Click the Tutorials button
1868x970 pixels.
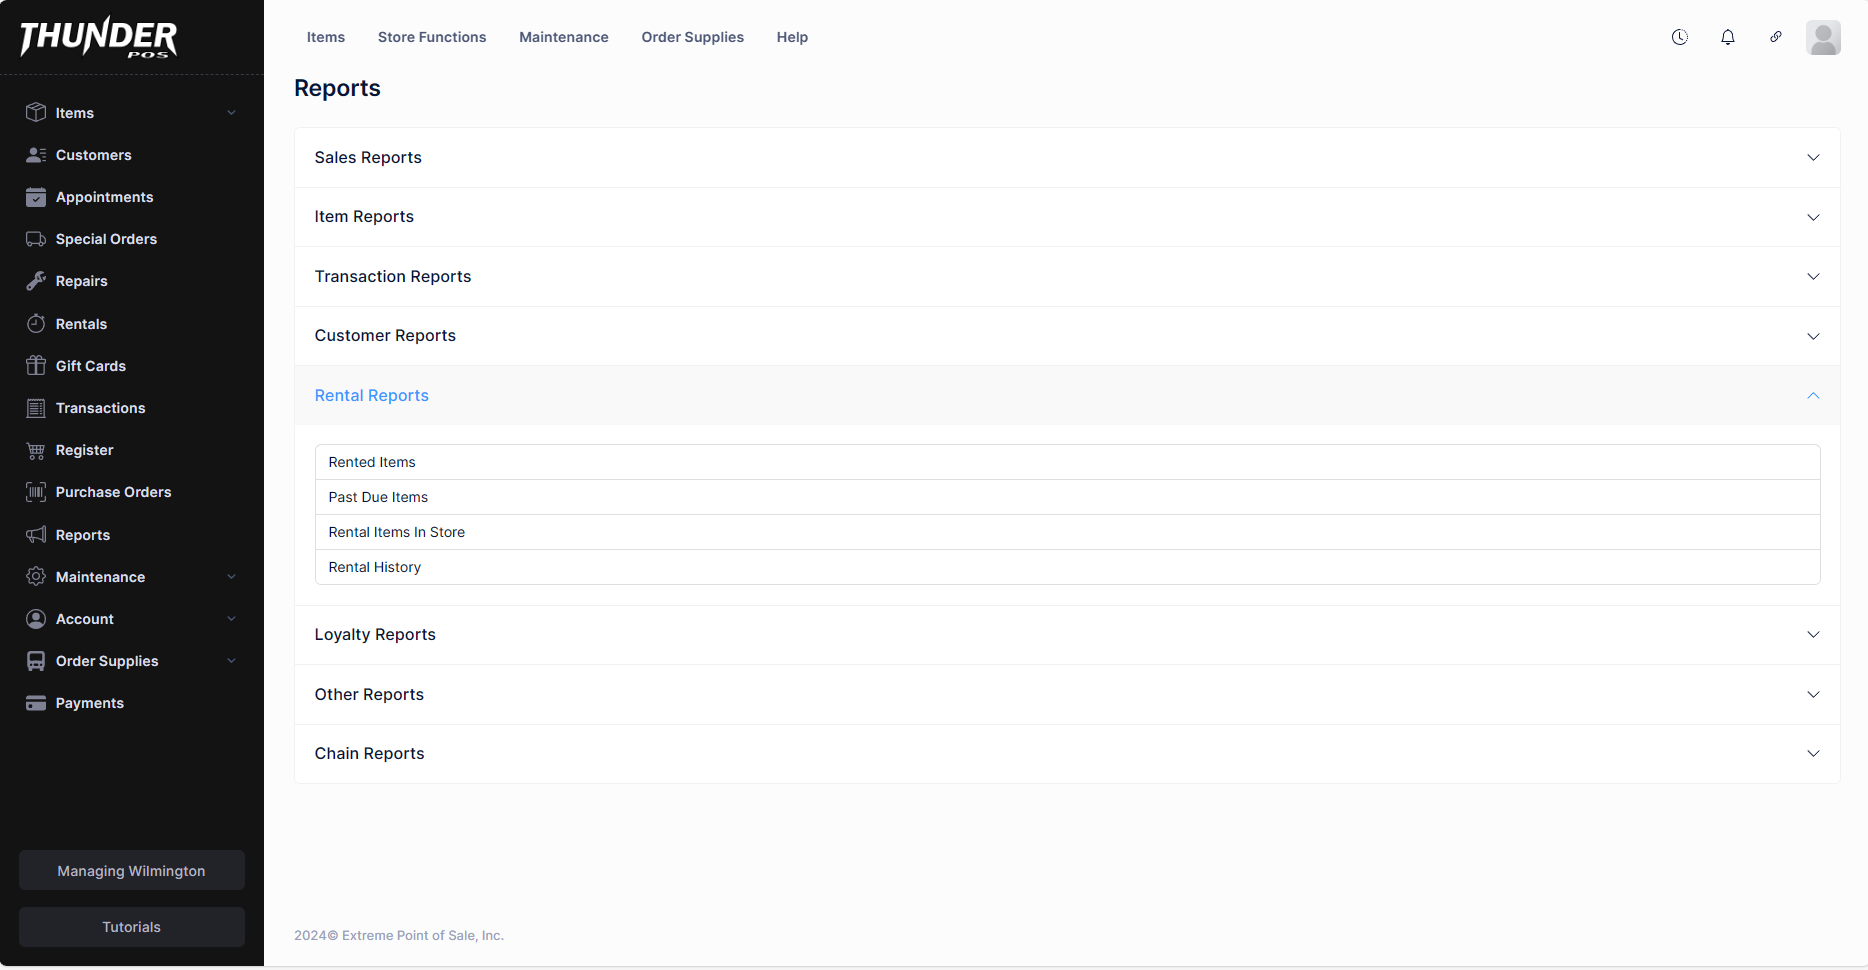(x=131, y=927)
